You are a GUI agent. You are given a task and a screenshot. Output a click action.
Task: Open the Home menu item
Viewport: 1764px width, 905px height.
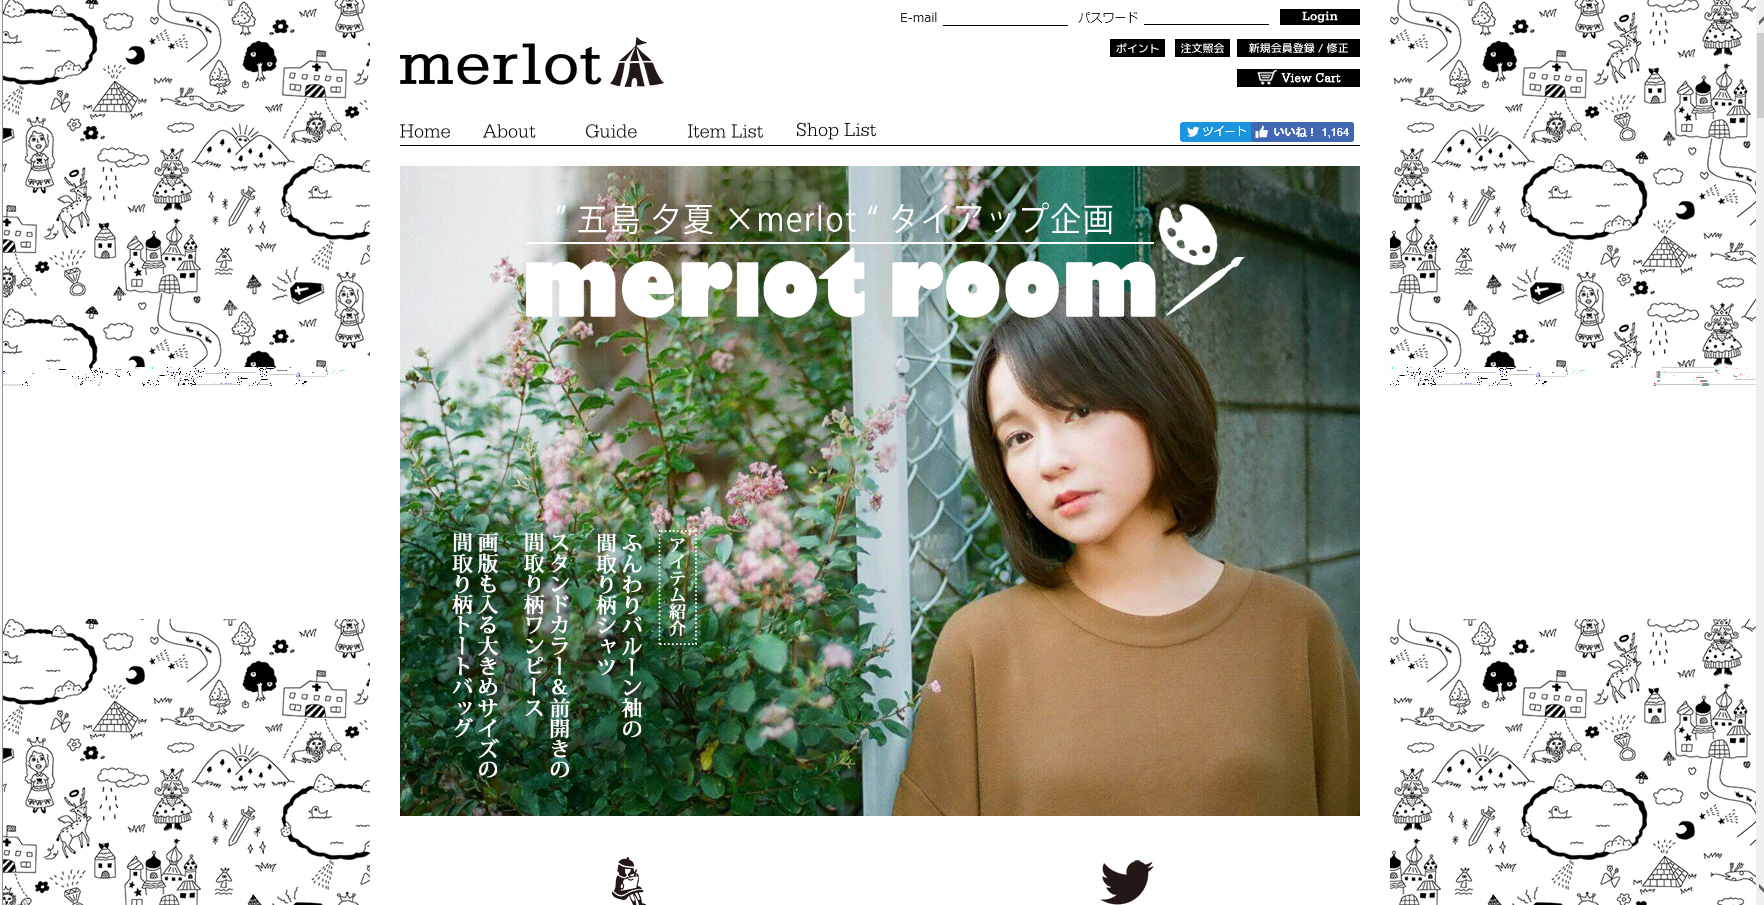point(425,131)
